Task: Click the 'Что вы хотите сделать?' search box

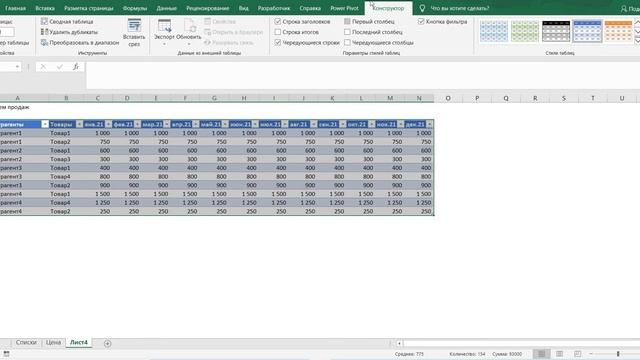Action: [x=460, y=8]
